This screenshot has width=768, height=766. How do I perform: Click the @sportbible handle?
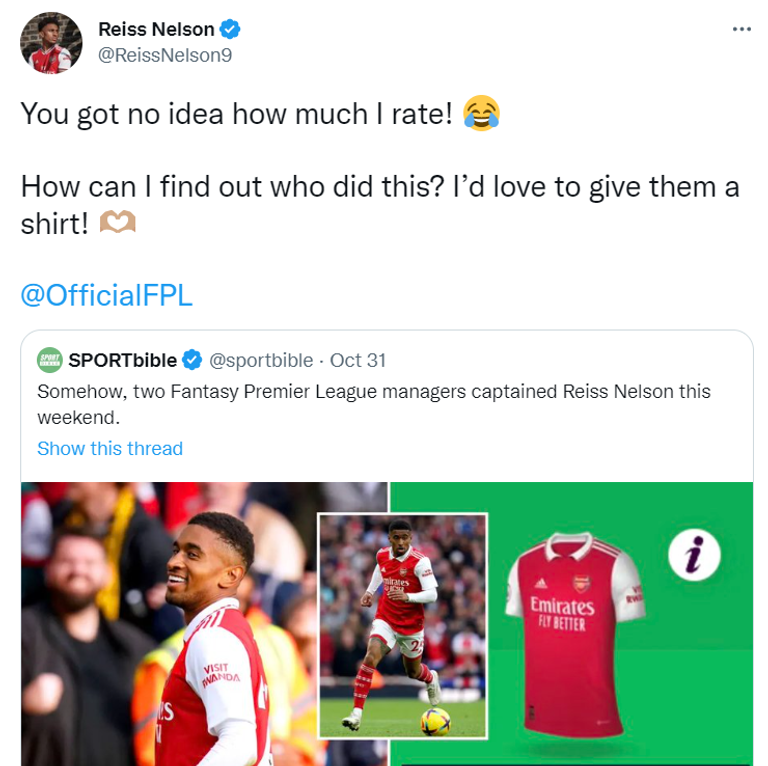pos(261,360)
